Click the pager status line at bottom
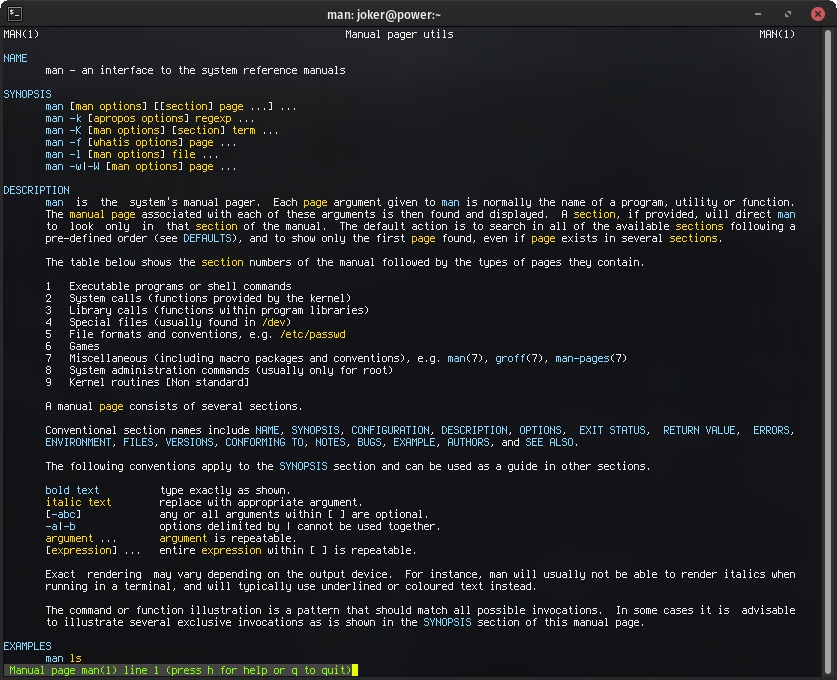Screen dimensions: 837x680 click(180, 670)
